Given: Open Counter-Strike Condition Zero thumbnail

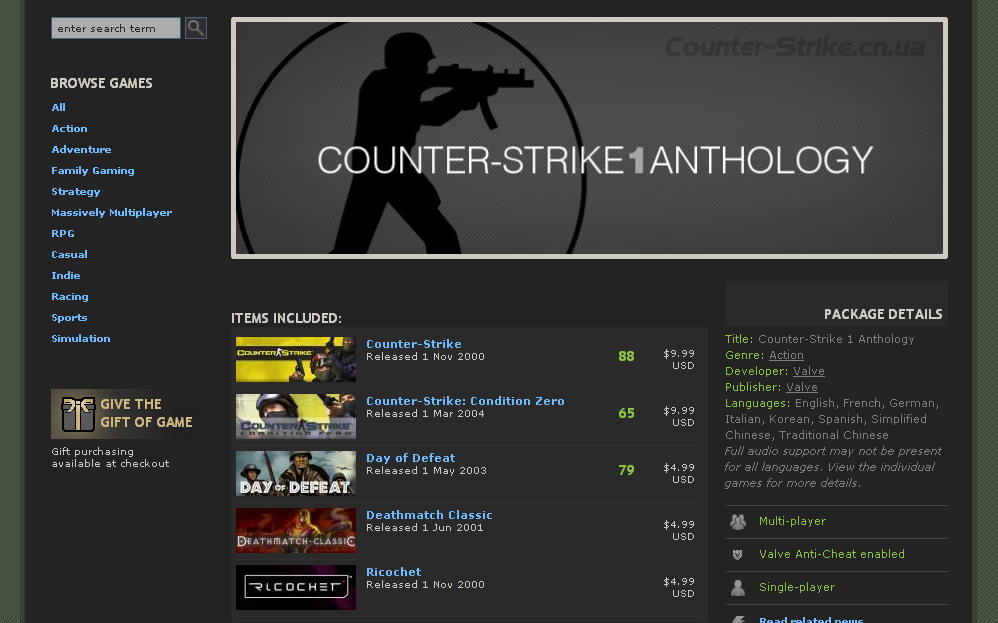Looking at the screenshot, I should click(296, 416).
